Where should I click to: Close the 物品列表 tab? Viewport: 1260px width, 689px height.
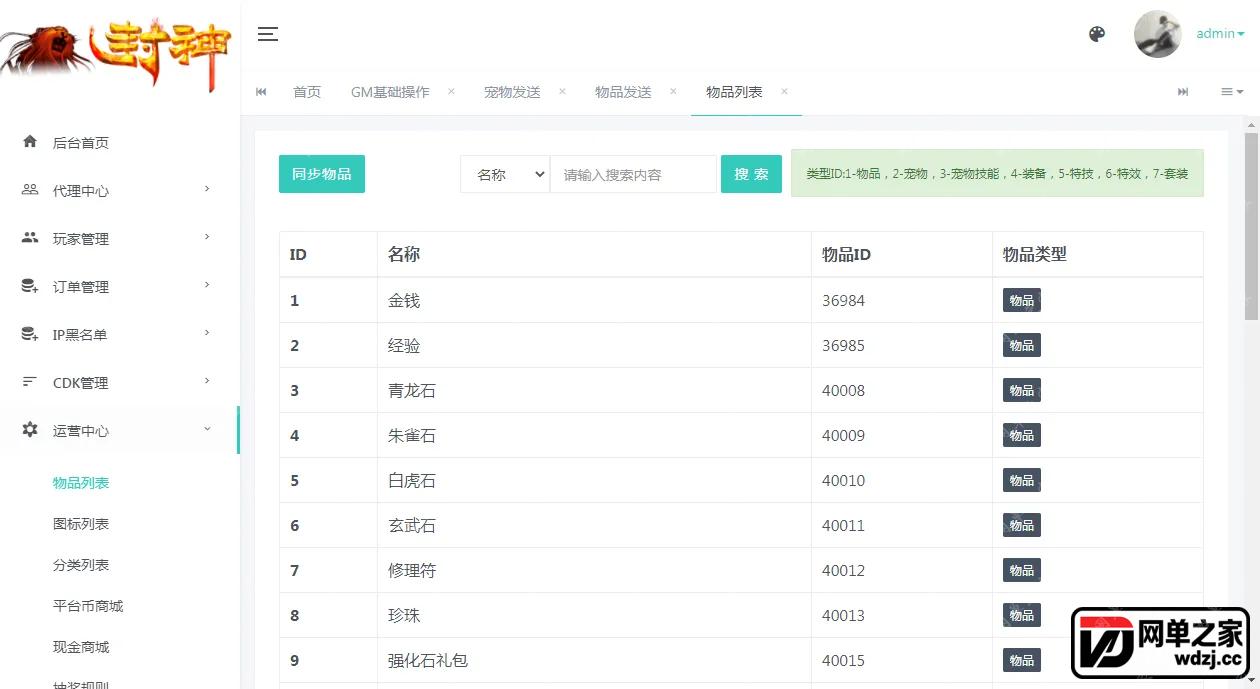[x=784, y=91]
